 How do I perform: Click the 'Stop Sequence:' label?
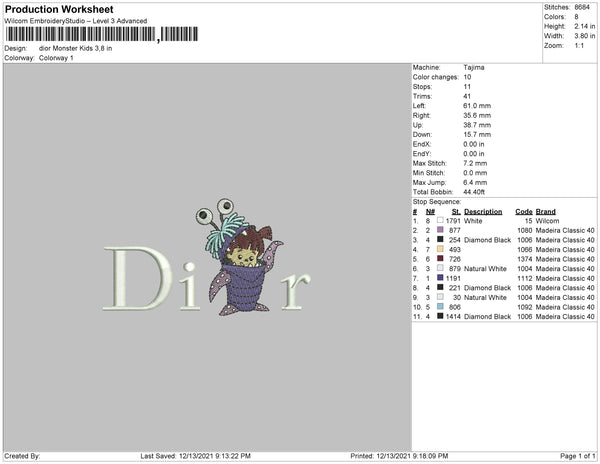coord(437,202)
